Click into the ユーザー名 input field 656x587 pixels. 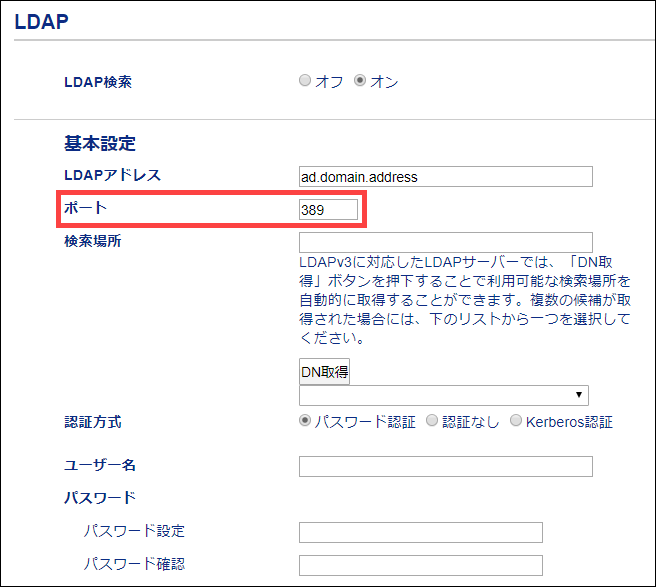pyautogui.click(x=445, y=466)
